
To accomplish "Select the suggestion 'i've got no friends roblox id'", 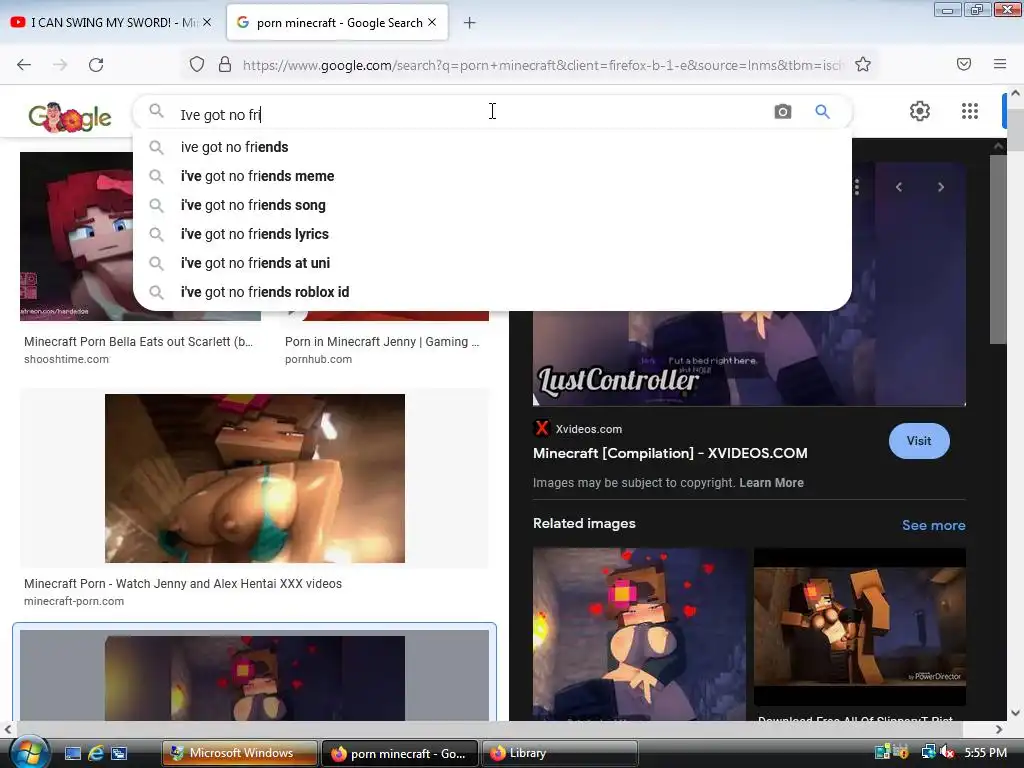I will 492,292.
